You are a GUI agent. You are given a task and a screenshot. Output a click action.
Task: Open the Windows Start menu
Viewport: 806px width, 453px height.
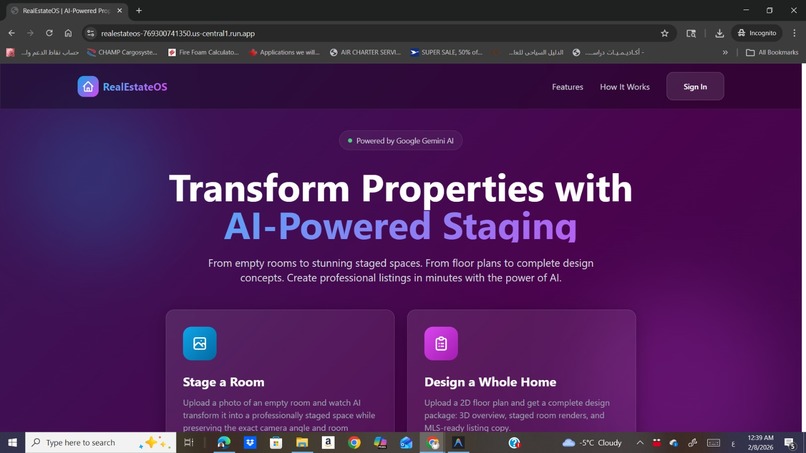tap(12, 442)
